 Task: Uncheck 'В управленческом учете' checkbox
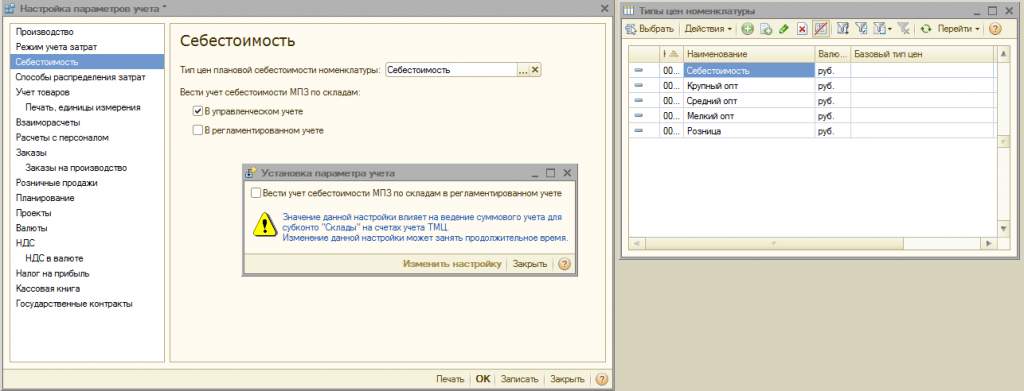pos(198,112)
